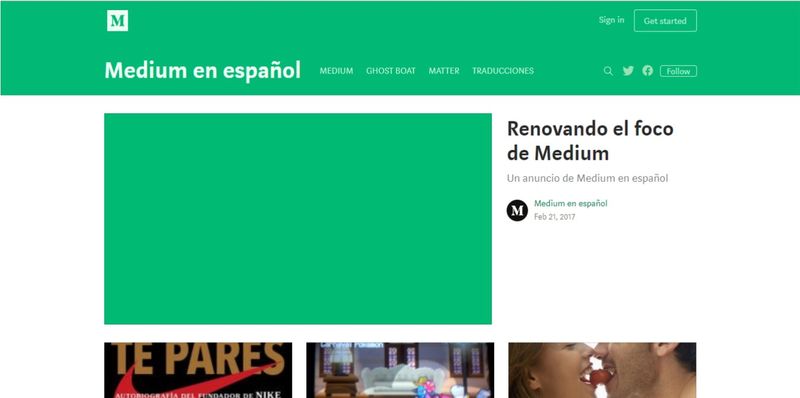Open article Renovando el foco de Medium
This screenshot has width=800, height=398.
[590, 140]
